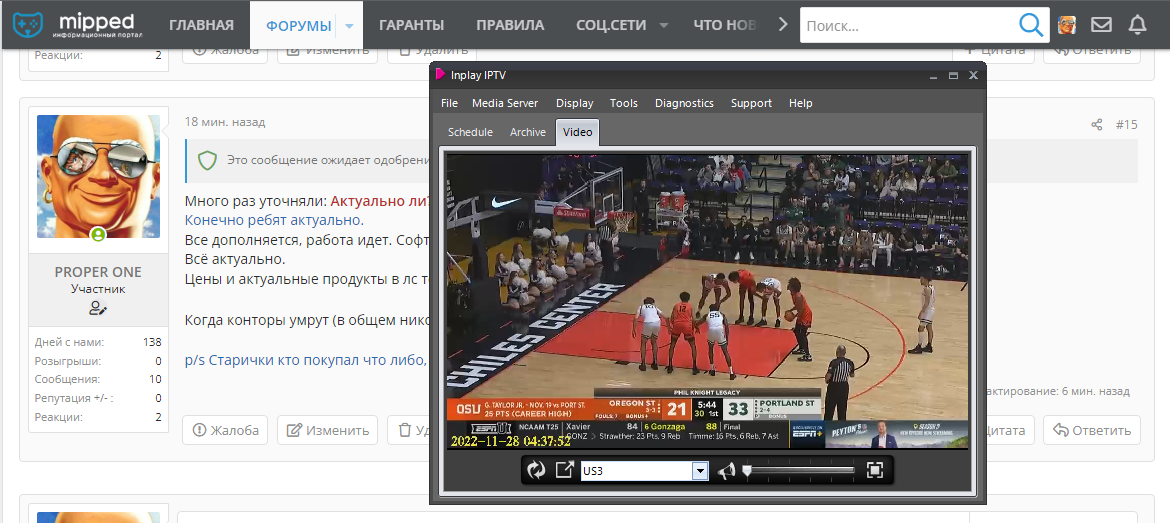Open the bell notifications icon
This screenshot has width=1170, height=523.
click(x=1137, y=25)
